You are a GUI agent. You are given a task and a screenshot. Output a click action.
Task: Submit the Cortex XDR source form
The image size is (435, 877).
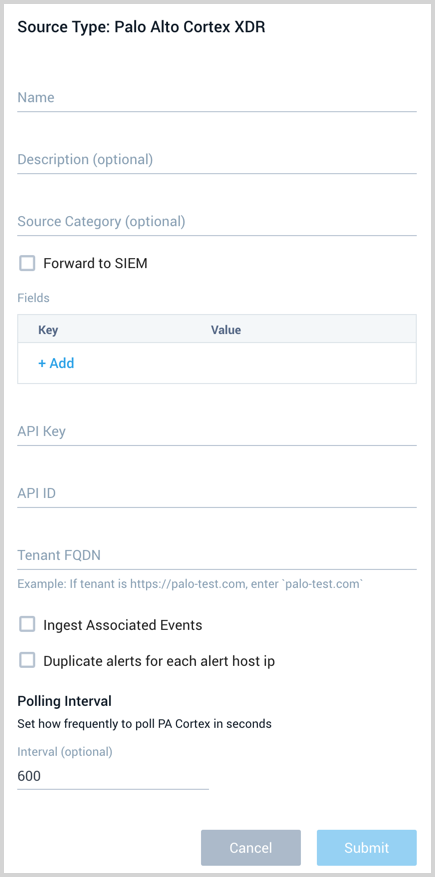(x=367, y=847)
